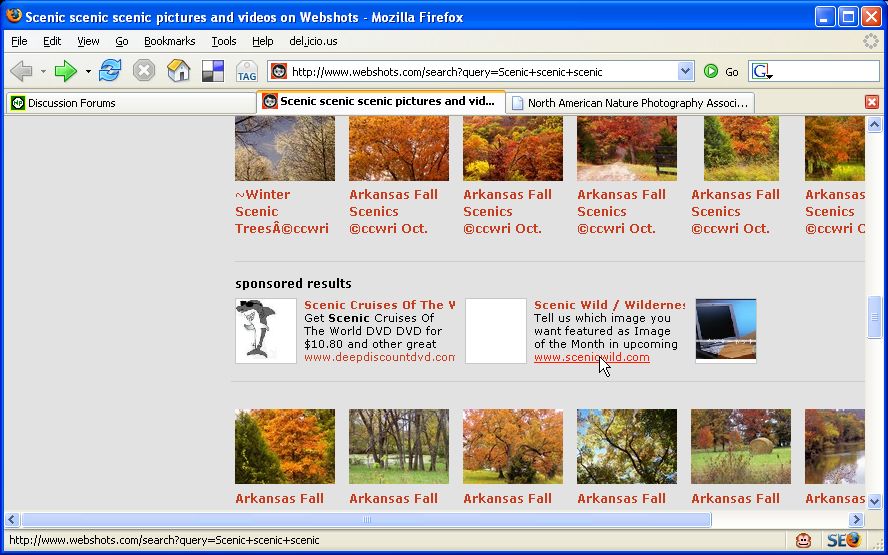Open the View menu

coord(88,41)
